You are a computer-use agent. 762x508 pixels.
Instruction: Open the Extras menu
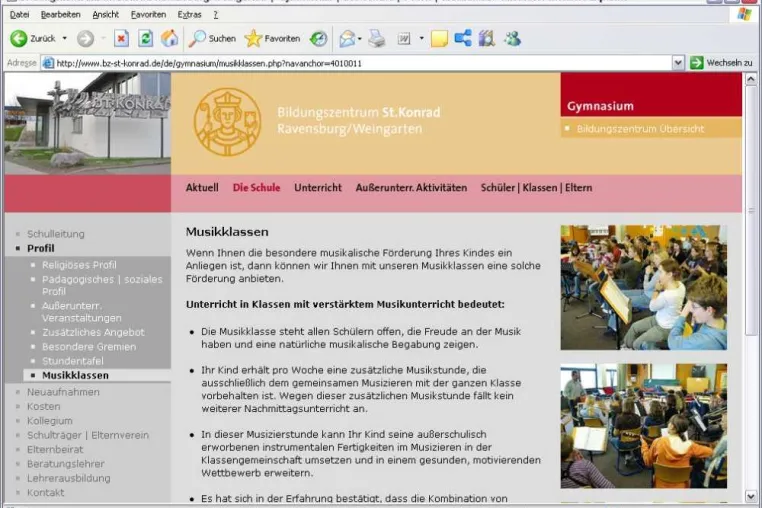click(190, 15)
